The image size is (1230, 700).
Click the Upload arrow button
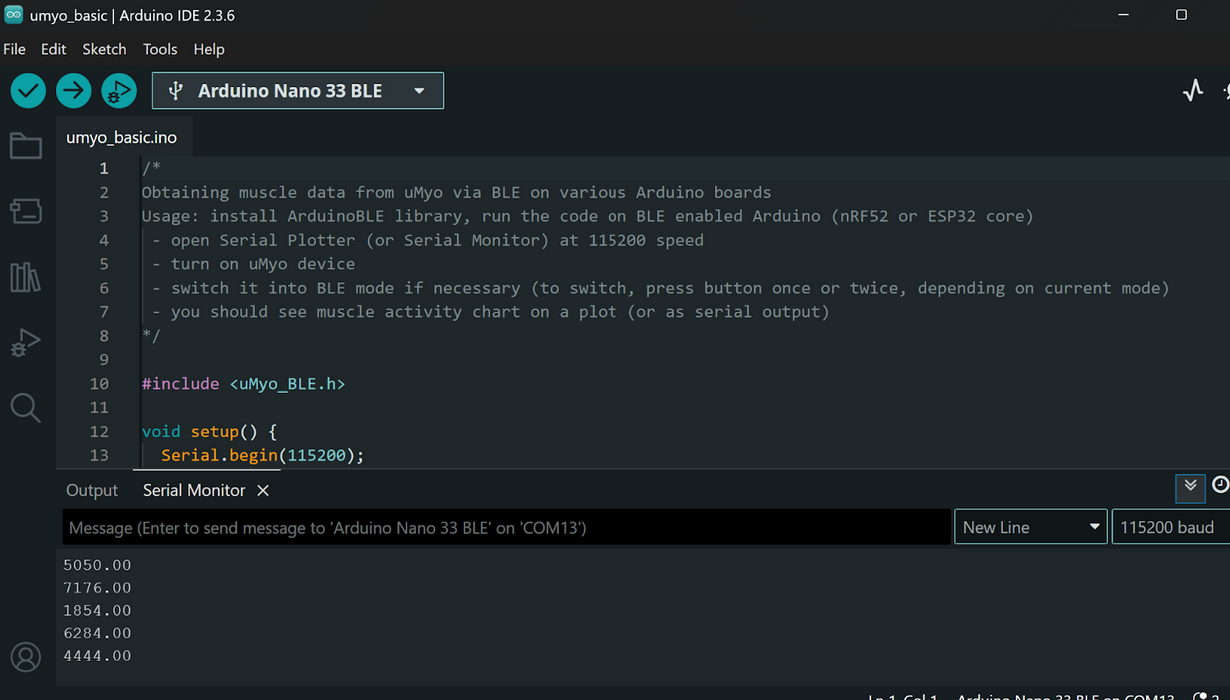[x=73, y=91]
